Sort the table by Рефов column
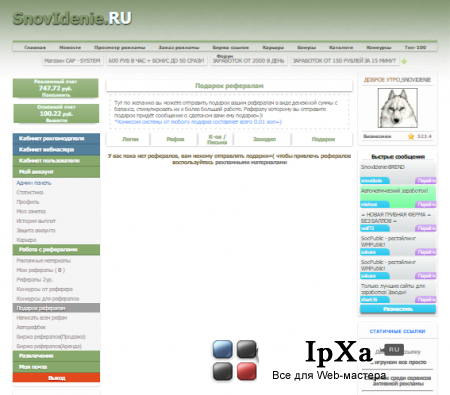Screen dimensions: 450x395 175,139
